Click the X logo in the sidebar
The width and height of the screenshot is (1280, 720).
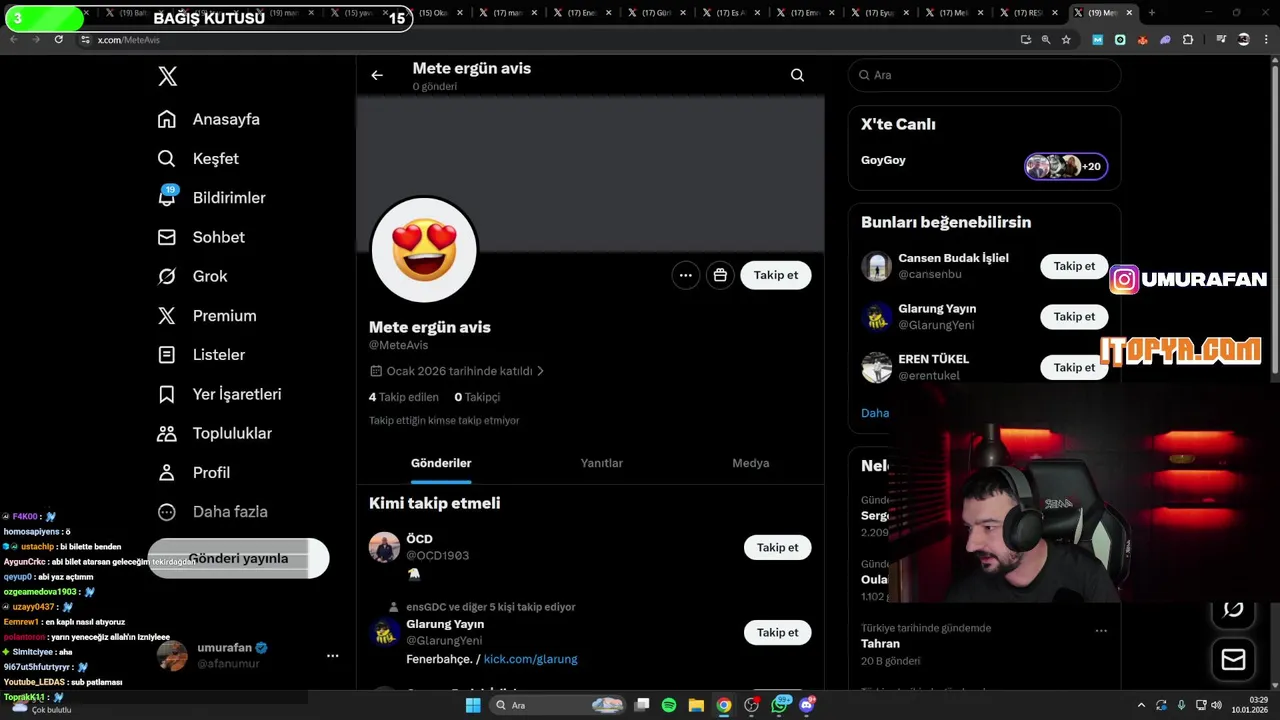coord(168,77)
